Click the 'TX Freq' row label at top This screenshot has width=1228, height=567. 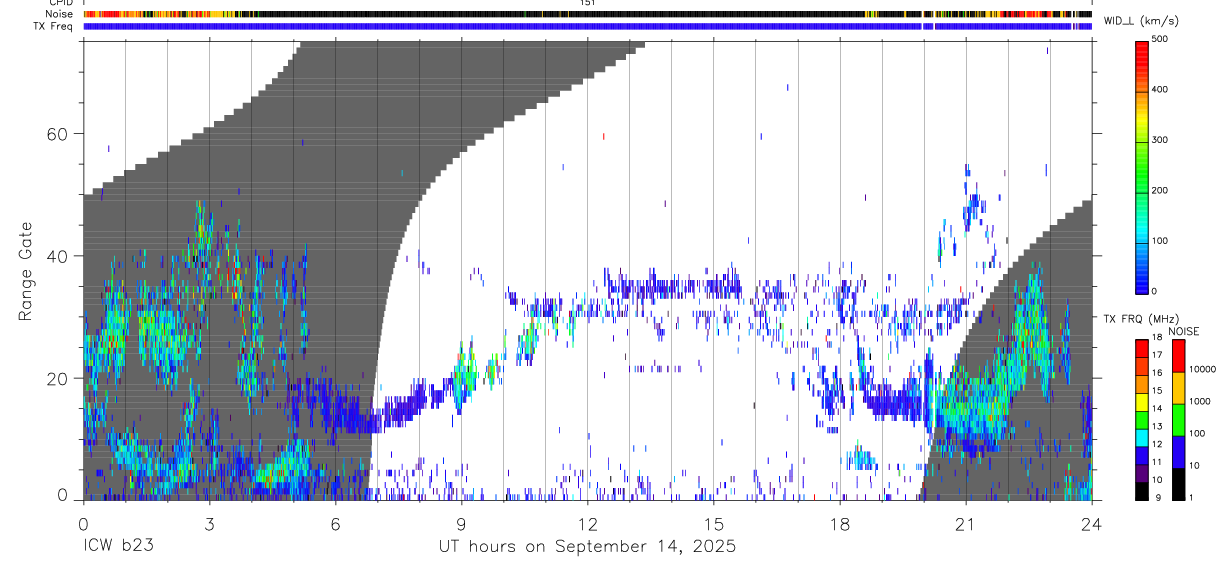click(x=54, y=25)
